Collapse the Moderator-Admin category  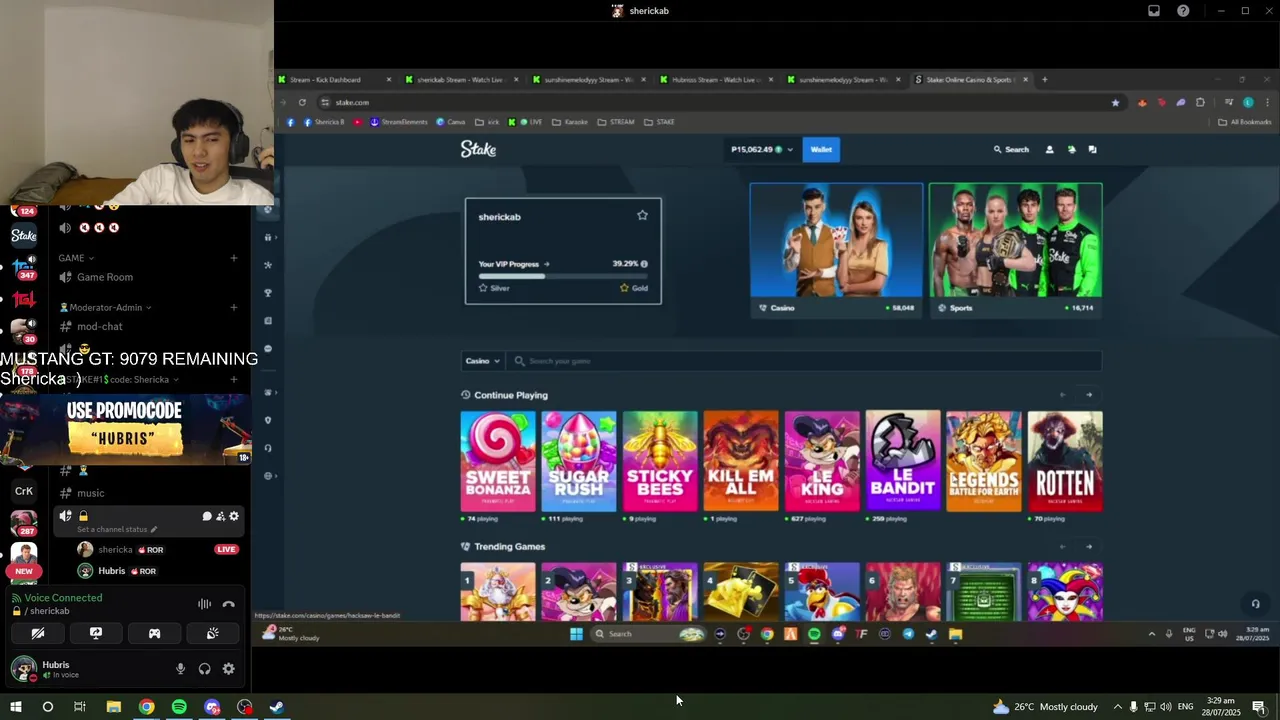tap(106, 308)
